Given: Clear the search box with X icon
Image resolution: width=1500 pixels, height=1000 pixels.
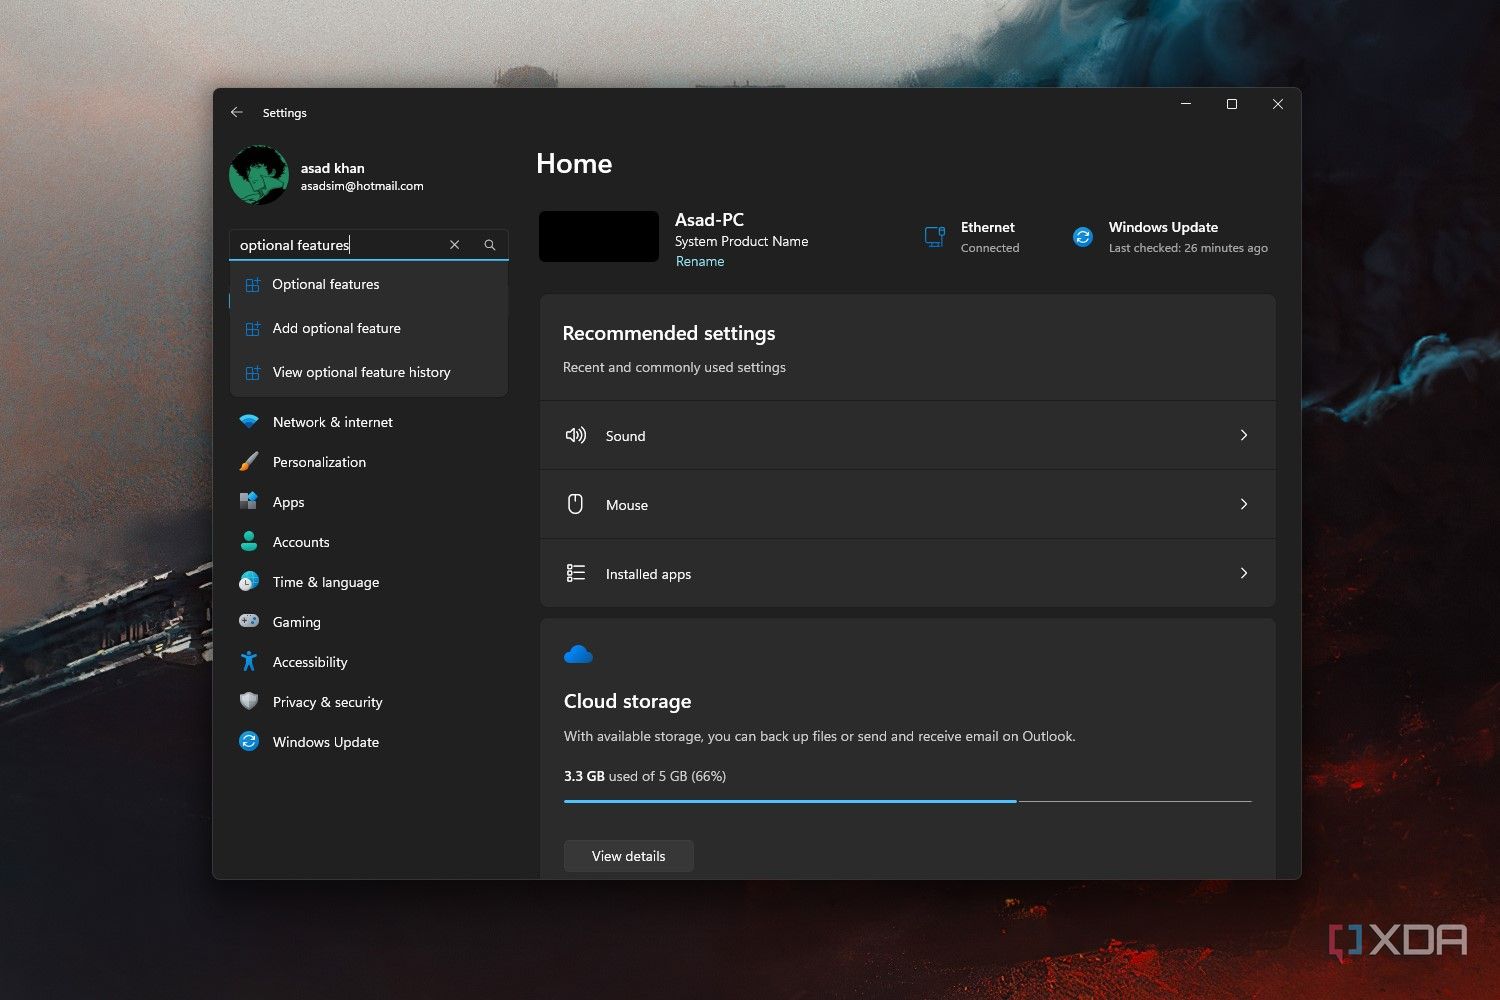Looking at the screenshot, I should [454, 245].
